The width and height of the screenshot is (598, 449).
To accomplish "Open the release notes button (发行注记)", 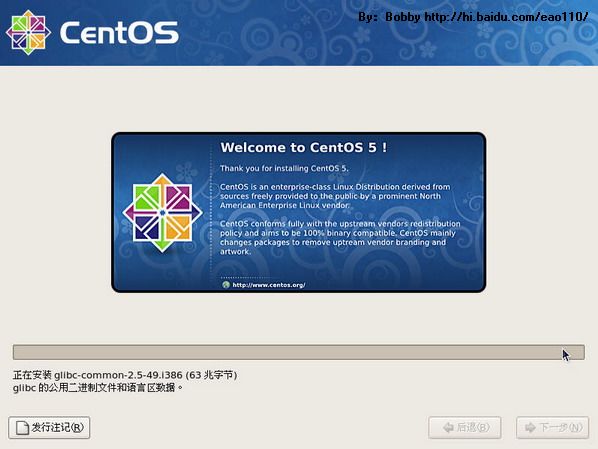I will click(49, 428).
